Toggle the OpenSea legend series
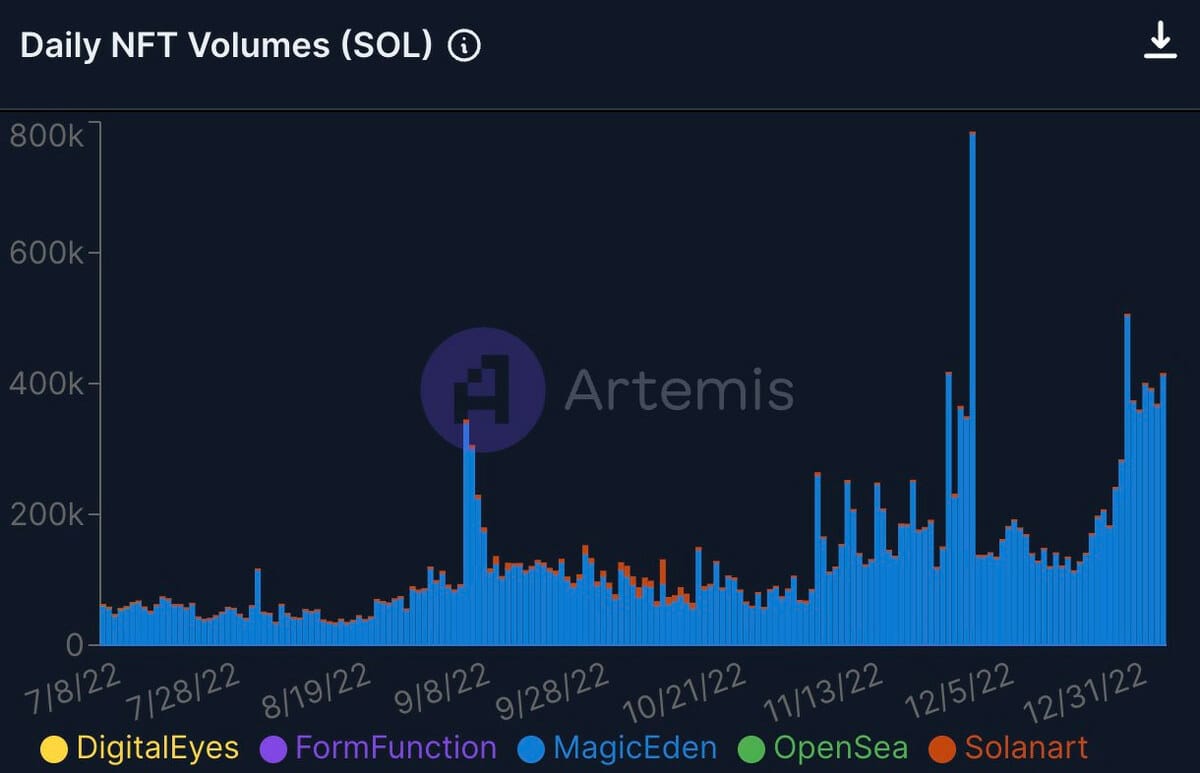The image size is (1200, 773). click(822, 748)
